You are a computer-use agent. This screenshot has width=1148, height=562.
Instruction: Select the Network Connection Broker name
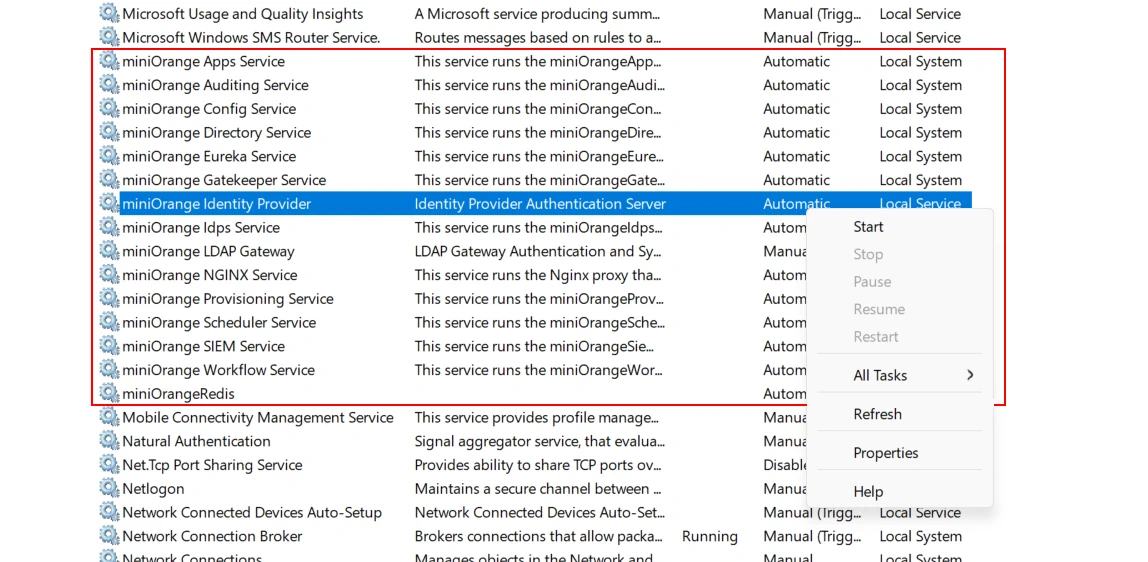pyautogui.click(x=212, y=536)
